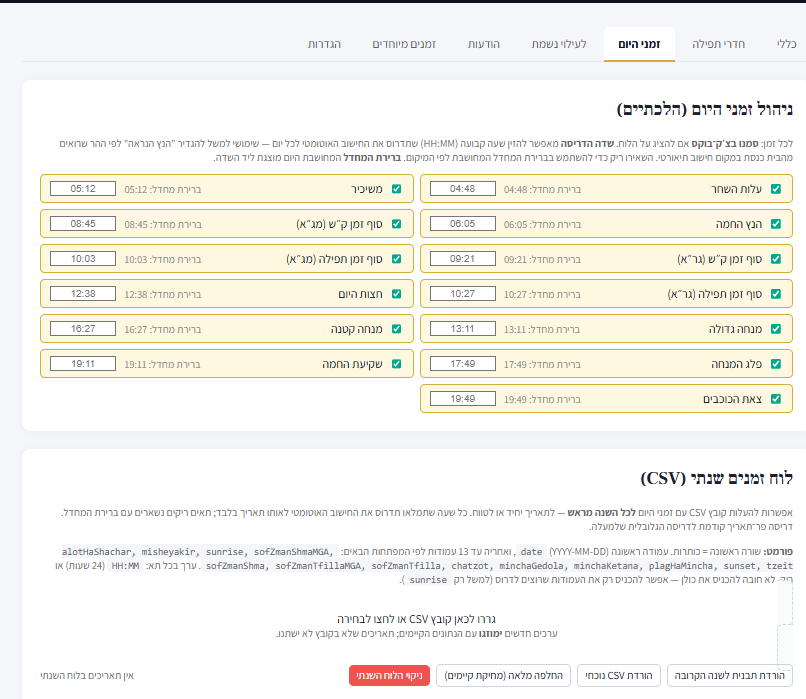Uncheck the צאת הכוכבים checkbox
The height and width of the screenshot is (699, 806).
pyautogui.click(x=776, y=399)
